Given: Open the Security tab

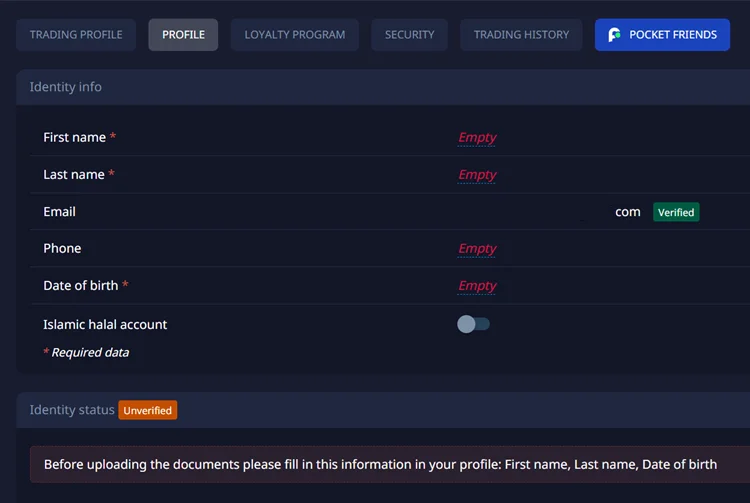Looking at the screenshot, I should (409, 35).
